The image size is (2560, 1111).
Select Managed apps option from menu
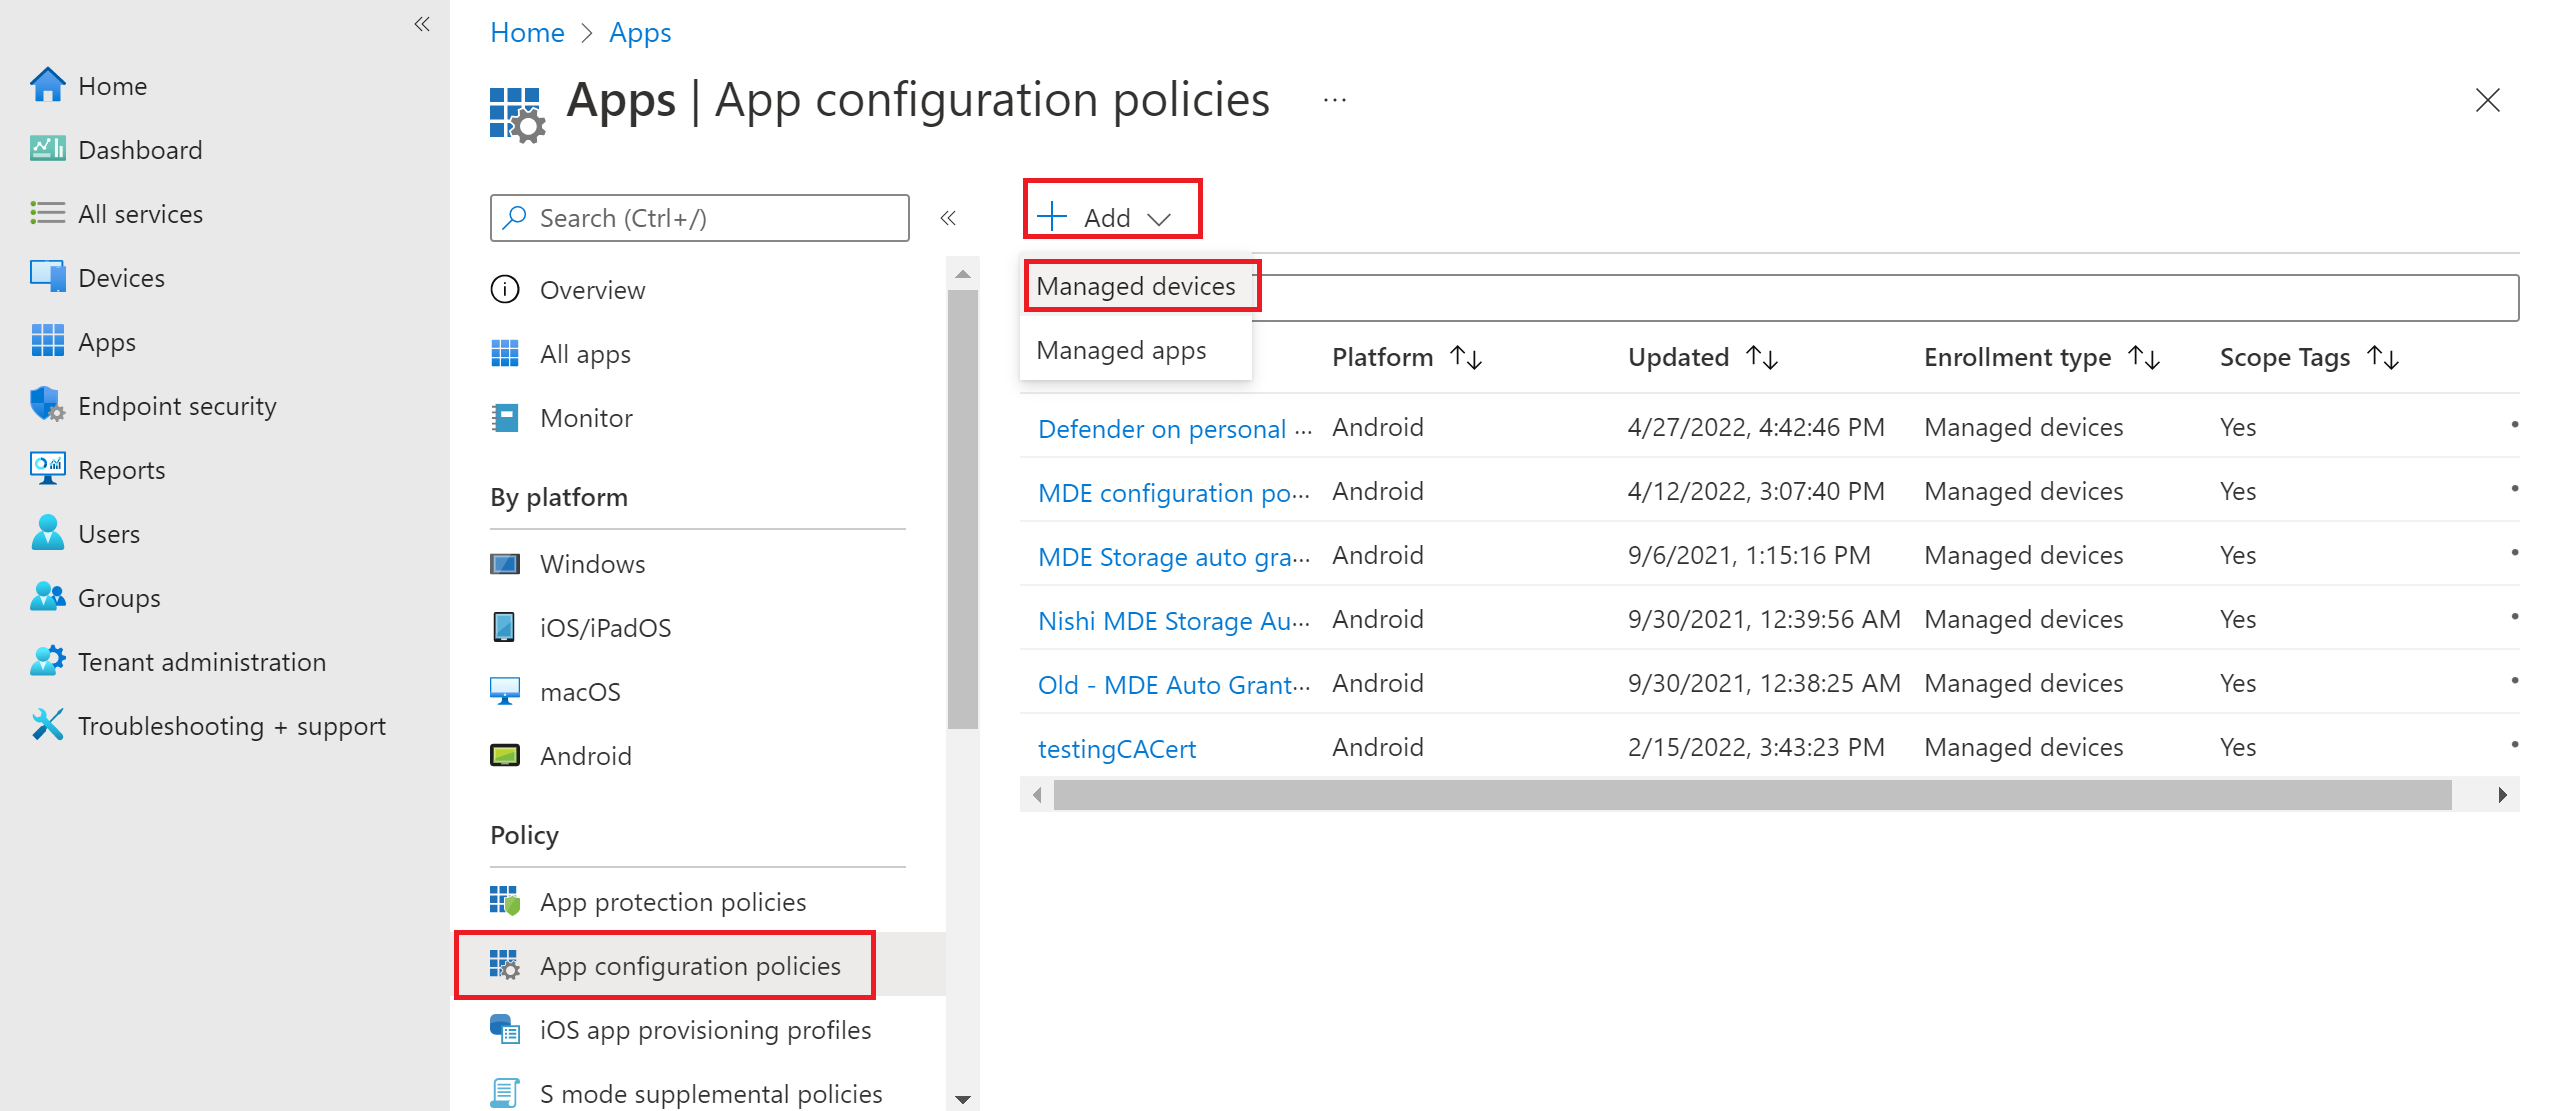1120,350
